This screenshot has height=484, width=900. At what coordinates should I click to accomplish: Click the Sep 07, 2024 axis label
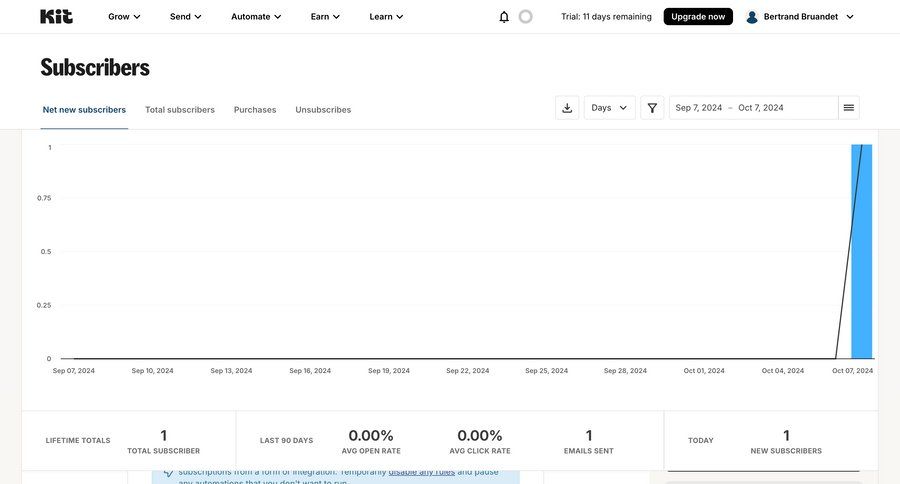(73, 371)
